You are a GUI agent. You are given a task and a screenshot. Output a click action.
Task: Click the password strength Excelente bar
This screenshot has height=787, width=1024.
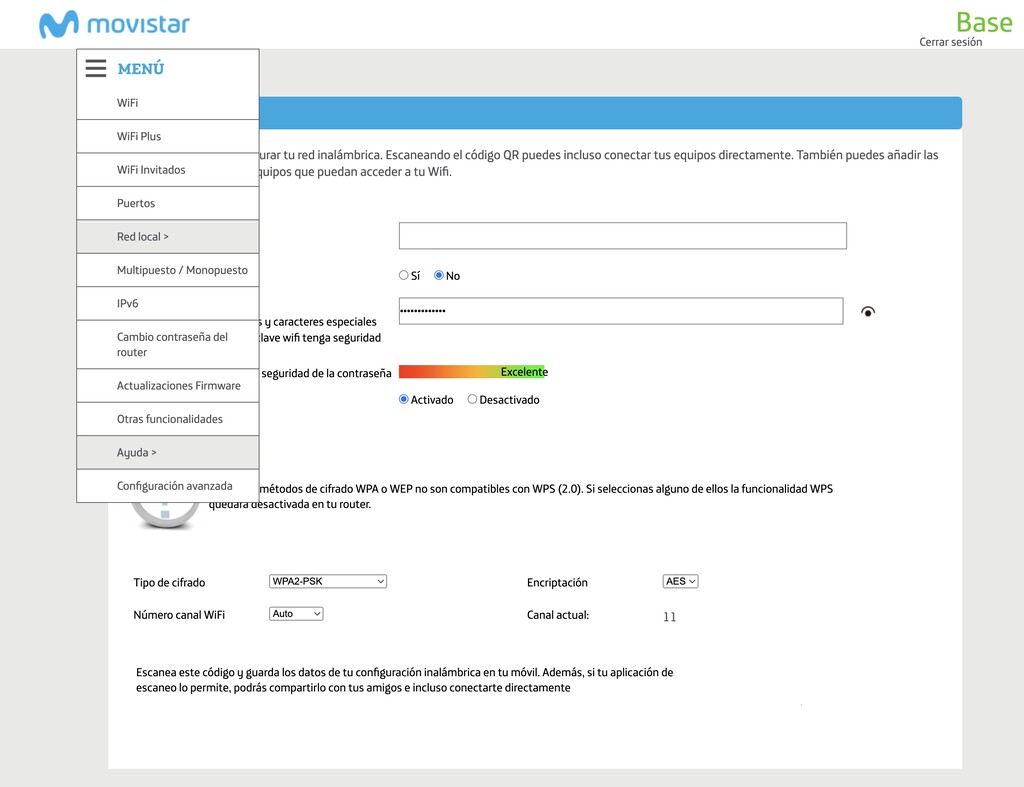tap(472, 371)
